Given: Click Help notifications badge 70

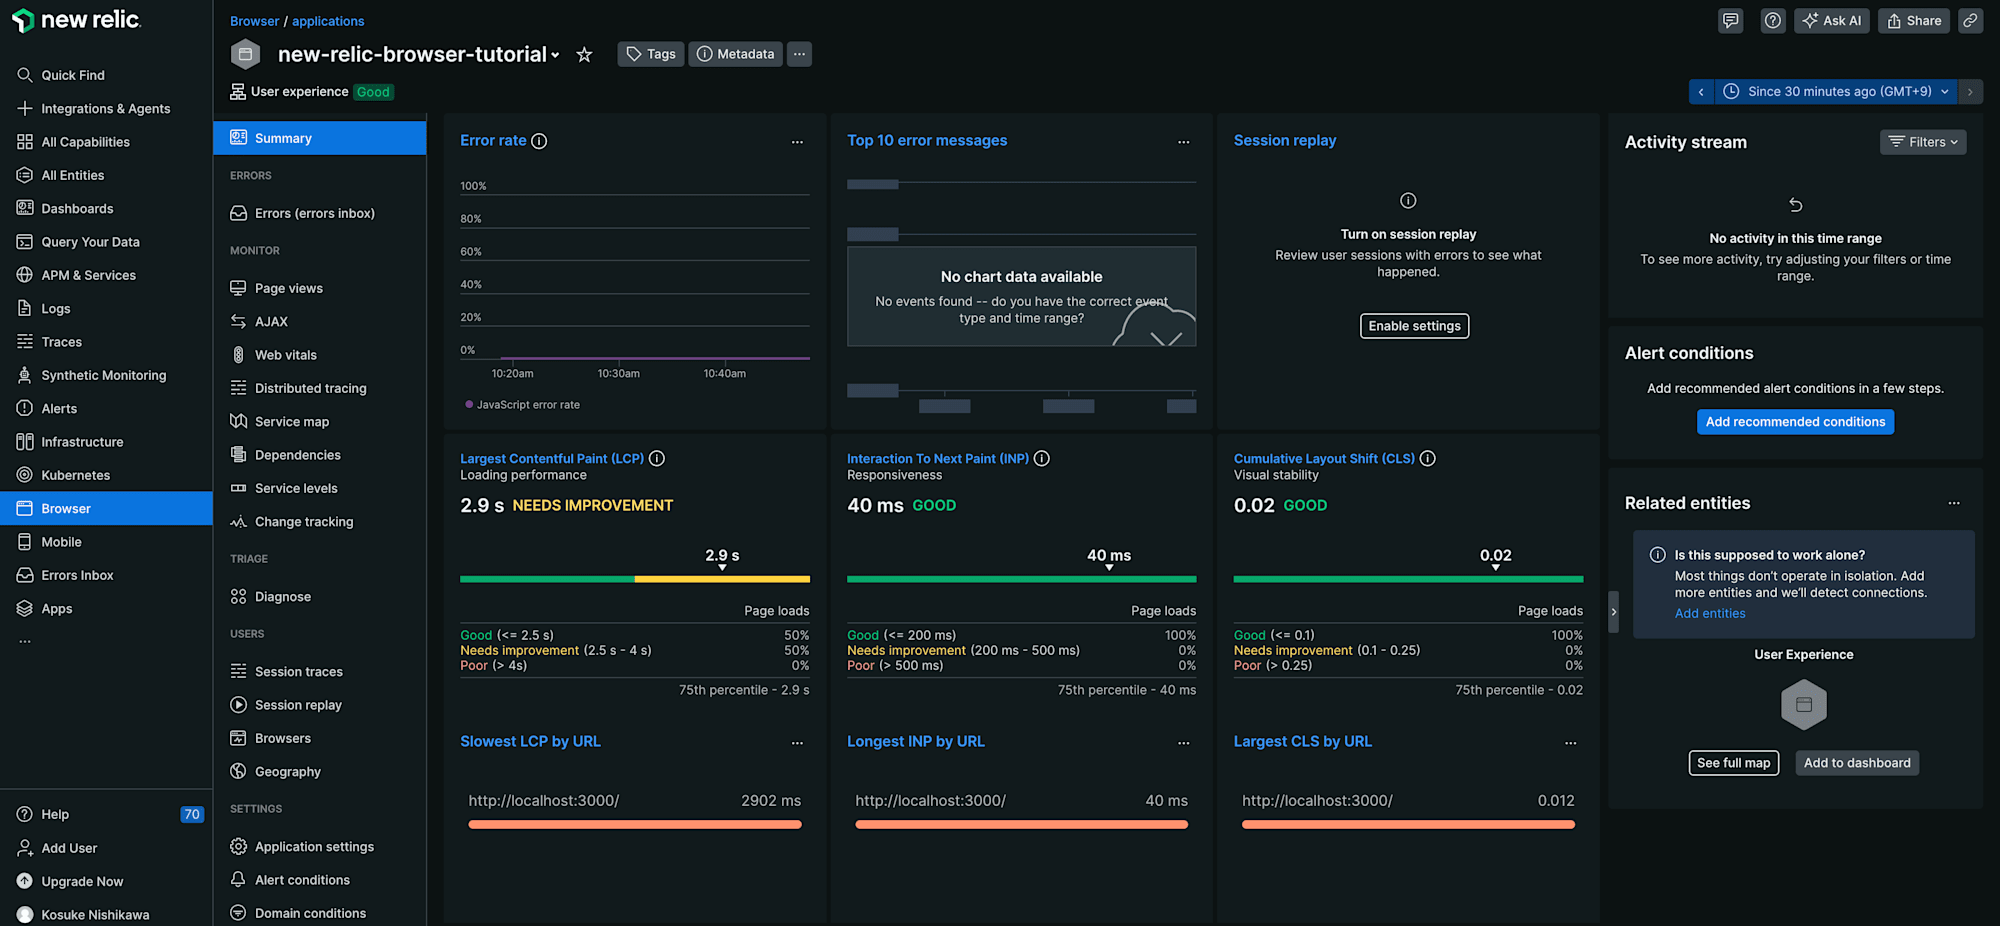Looking at the screenshot, I should point(192,814).
